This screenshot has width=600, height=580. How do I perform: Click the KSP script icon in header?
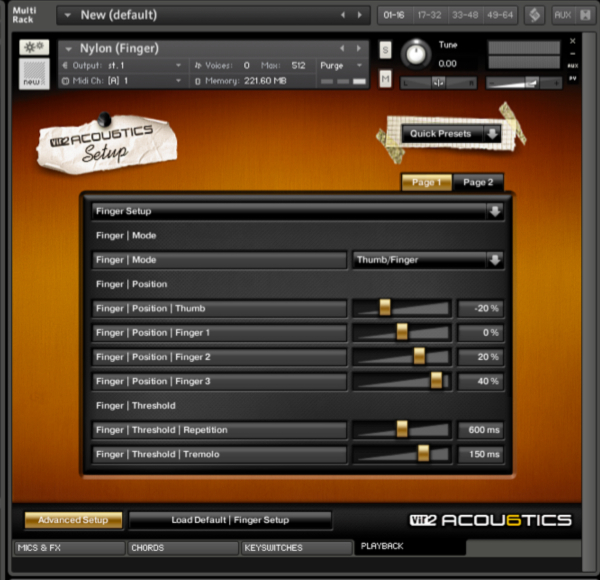[x=534, y=15]
